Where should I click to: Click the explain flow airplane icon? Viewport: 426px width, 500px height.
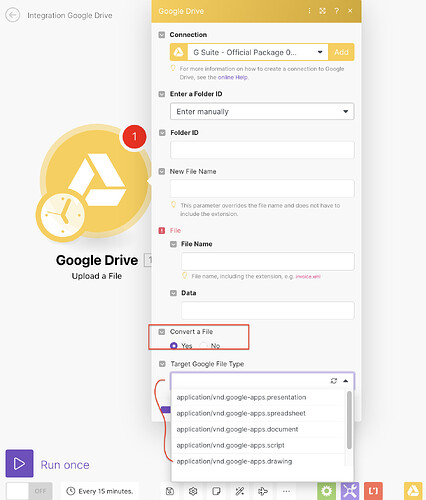(263, 491)
